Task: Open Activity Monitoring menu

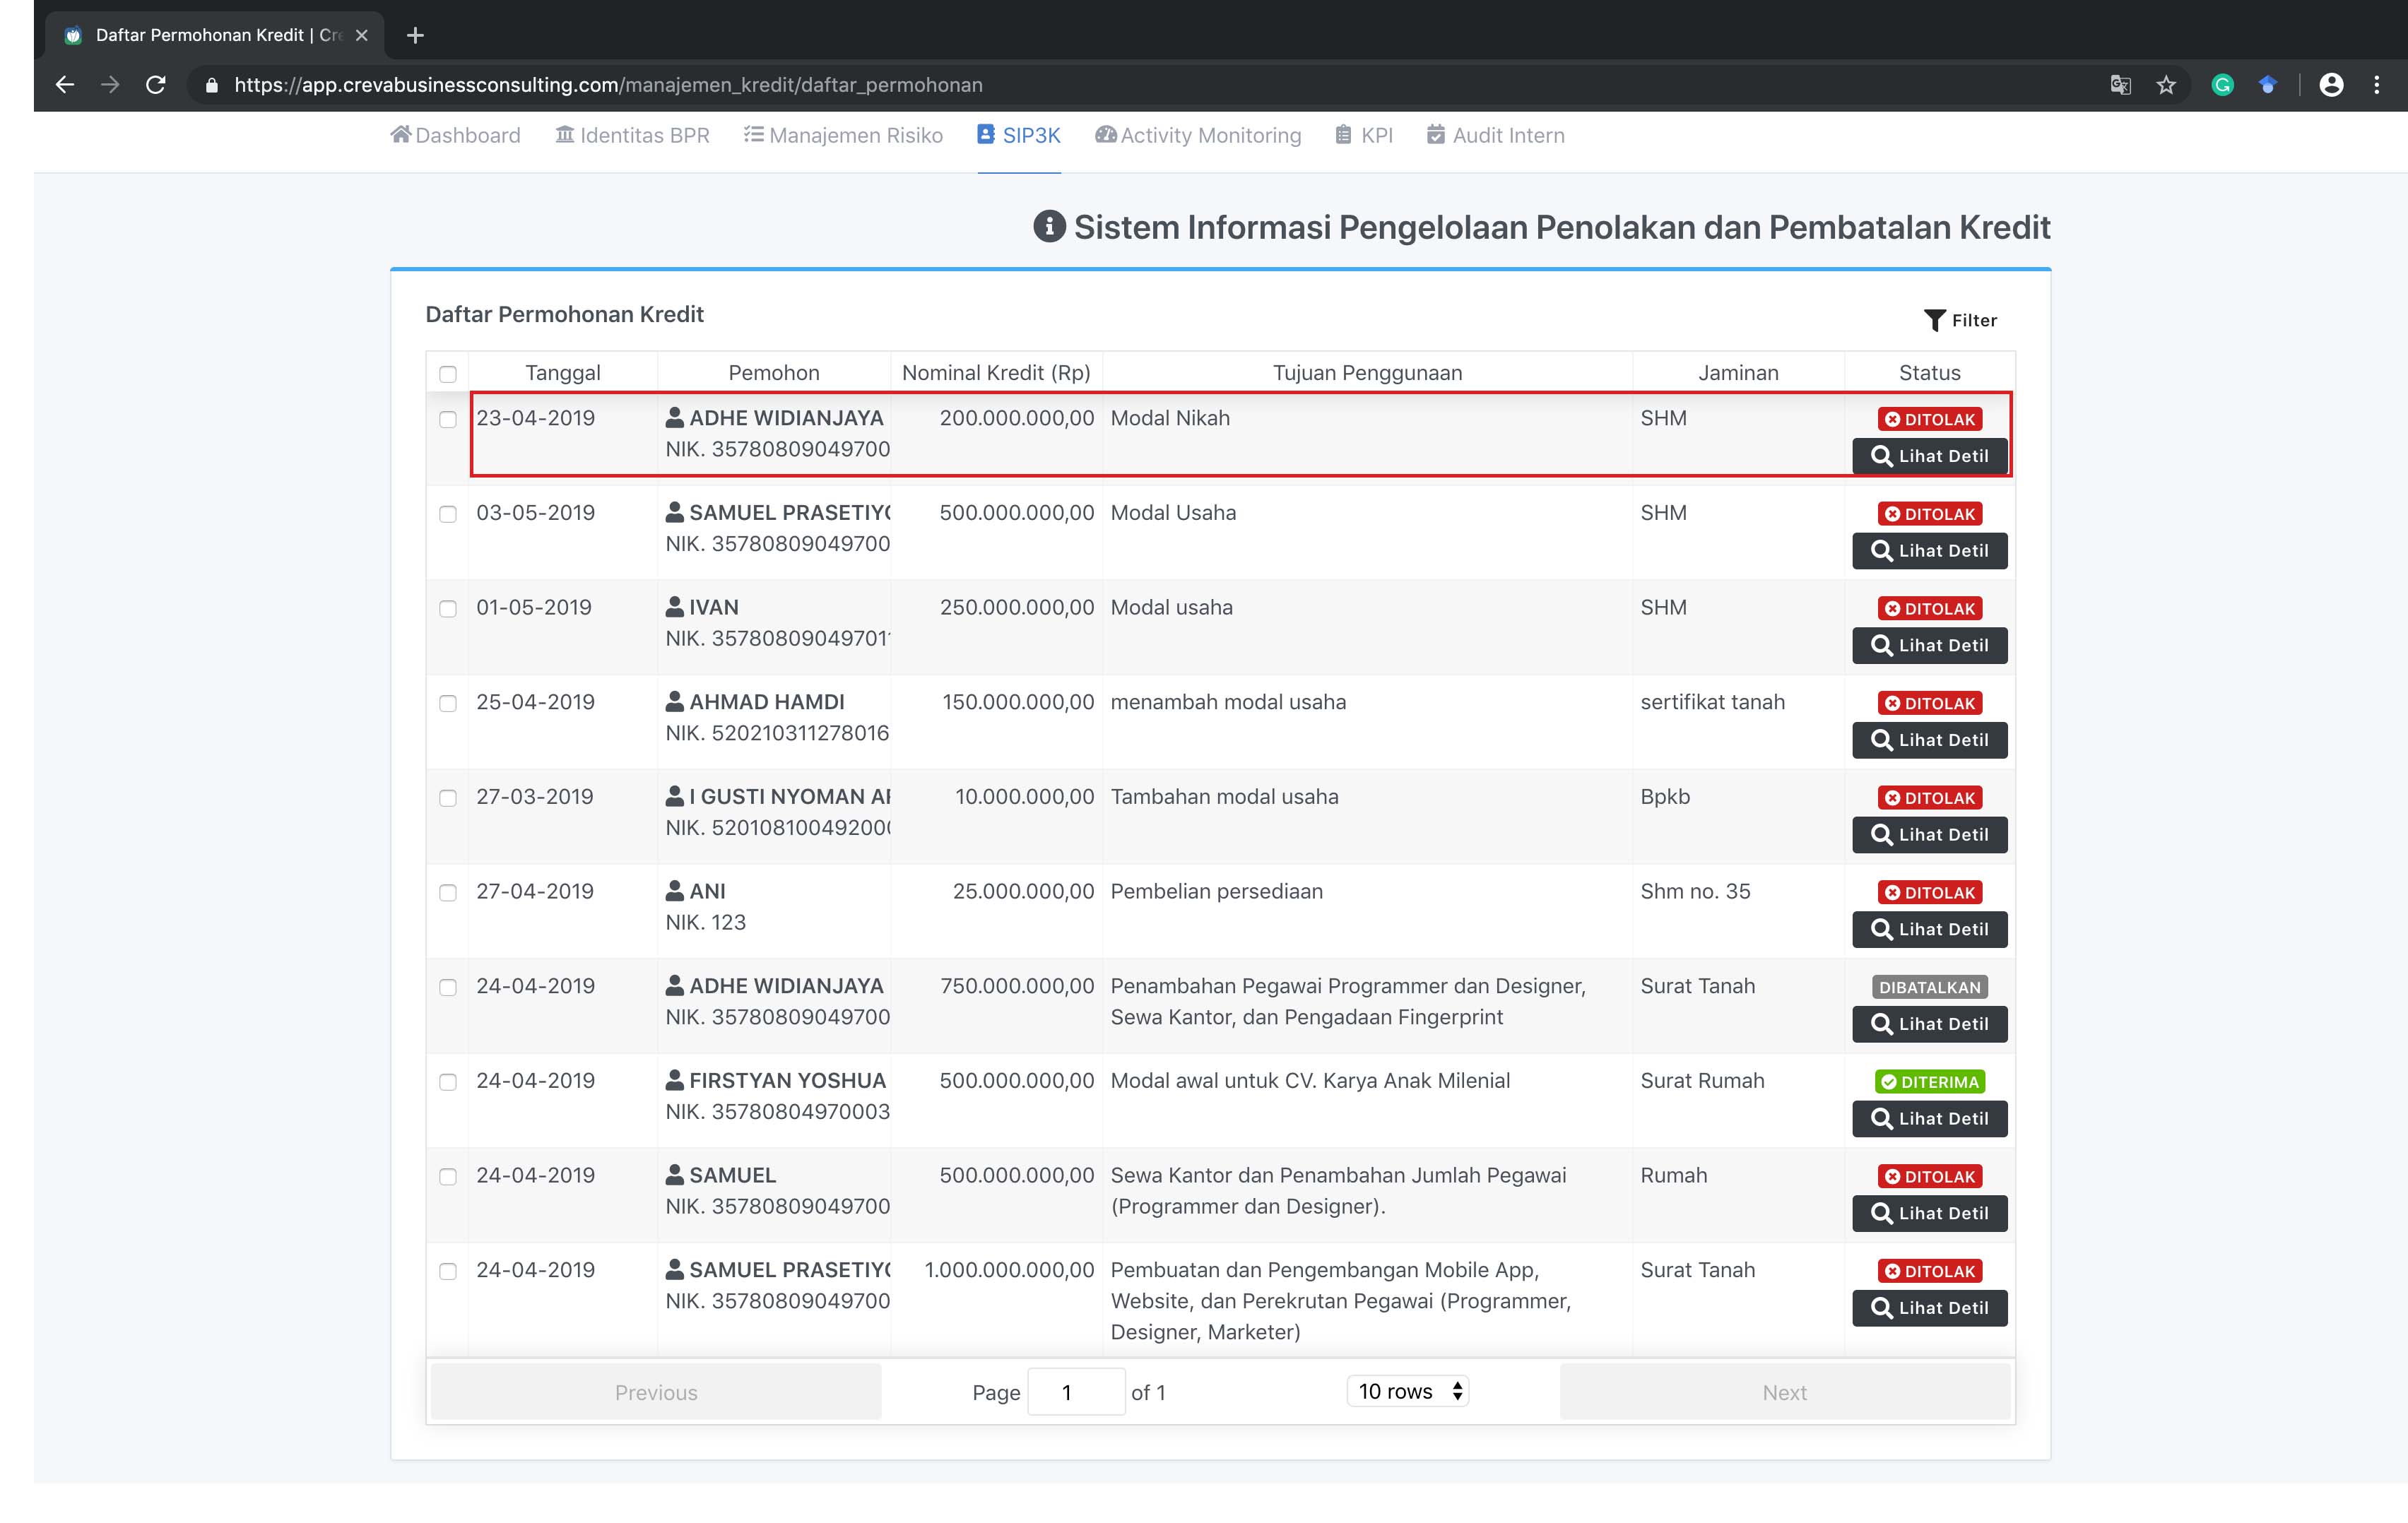Action: click(1198, 135)
